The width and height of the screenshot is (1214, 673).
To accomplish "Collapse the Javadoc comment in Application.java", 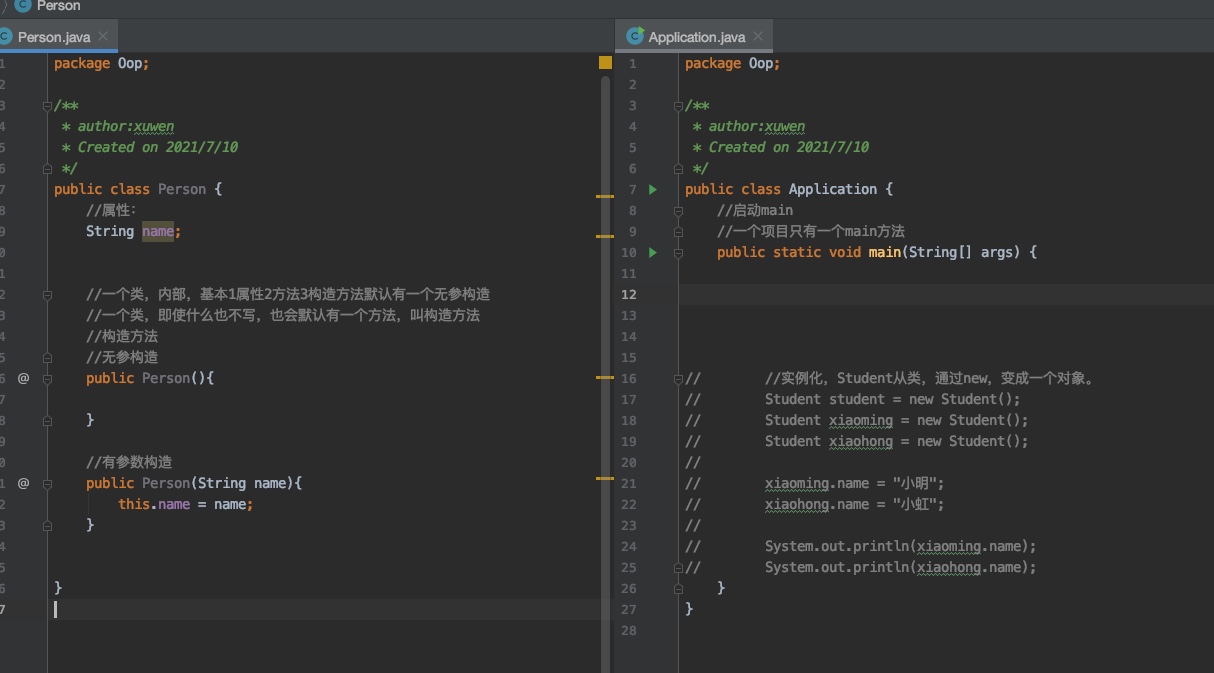I will click(x=678, y=106).
